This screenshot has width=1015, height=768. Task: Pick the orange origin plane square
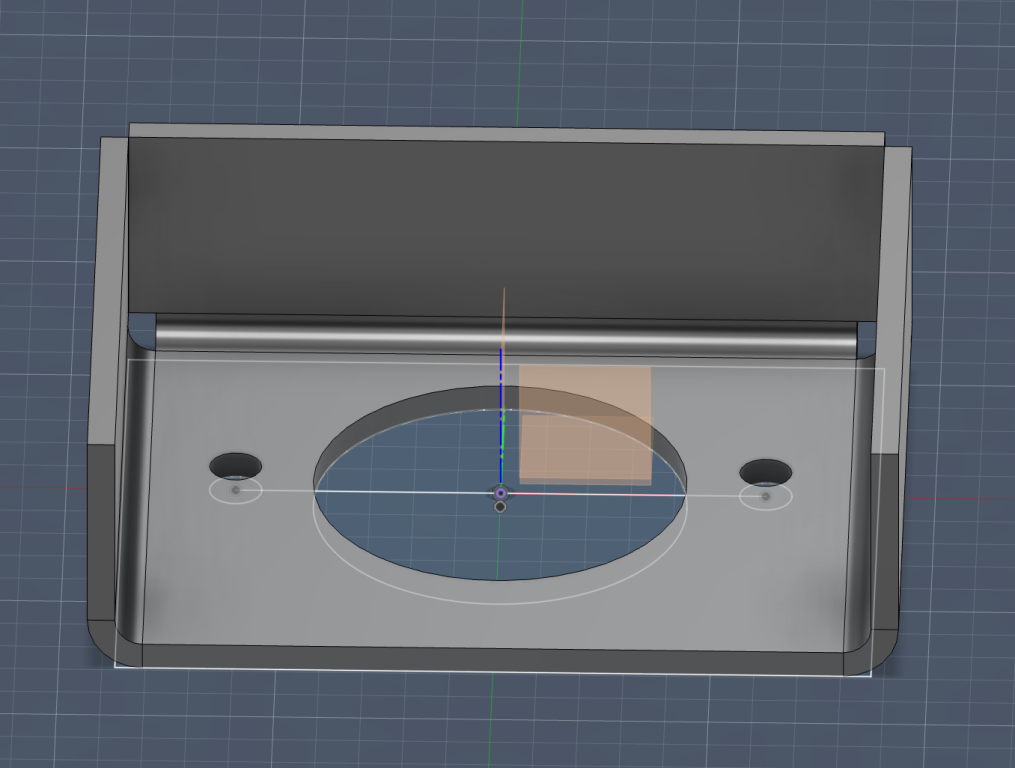pos(585,425)
